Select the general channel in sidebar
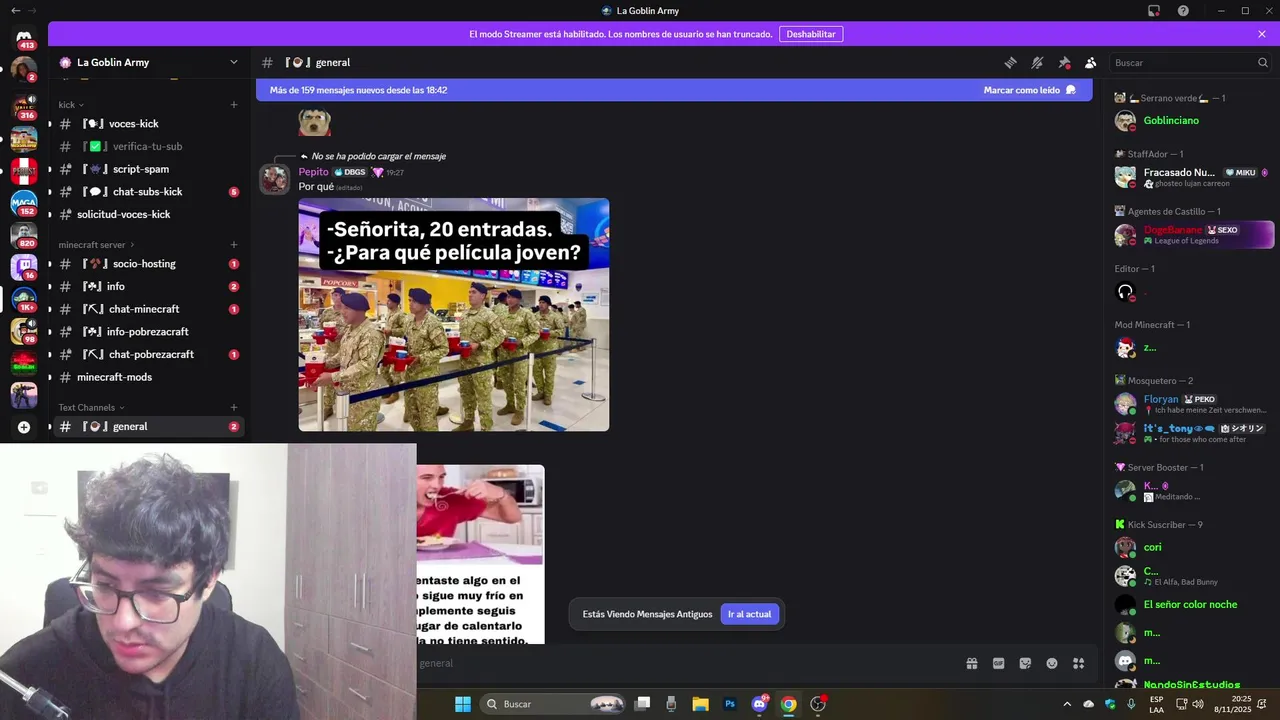 pyautogui.click(x=149, y=426)
